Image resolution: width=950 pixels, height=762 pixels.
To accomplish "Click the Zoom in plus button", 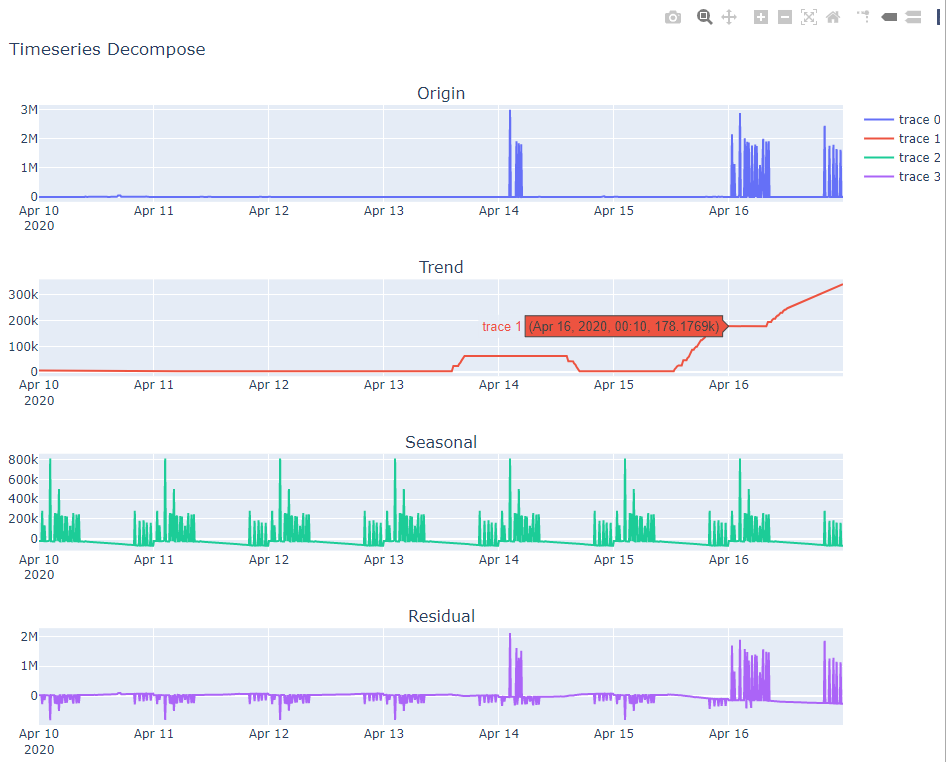I will pos(760,18).
